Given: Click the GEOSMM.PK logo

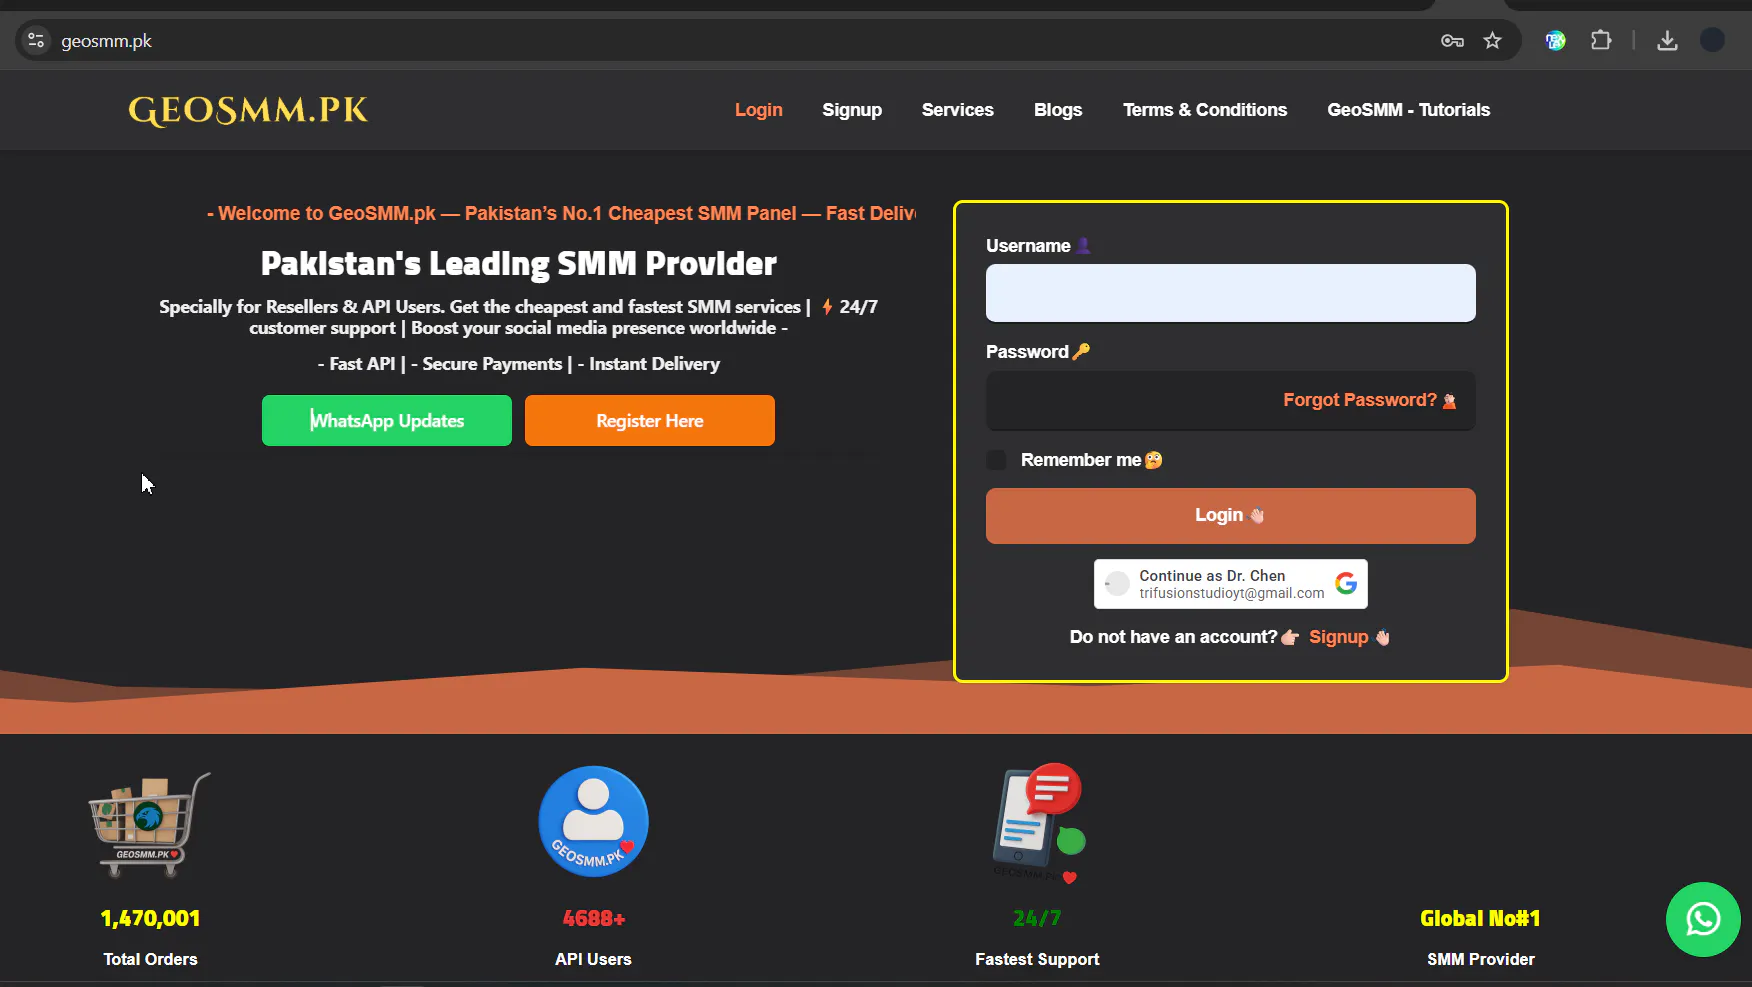Looking at the screenshot, I should click(248, 110).
